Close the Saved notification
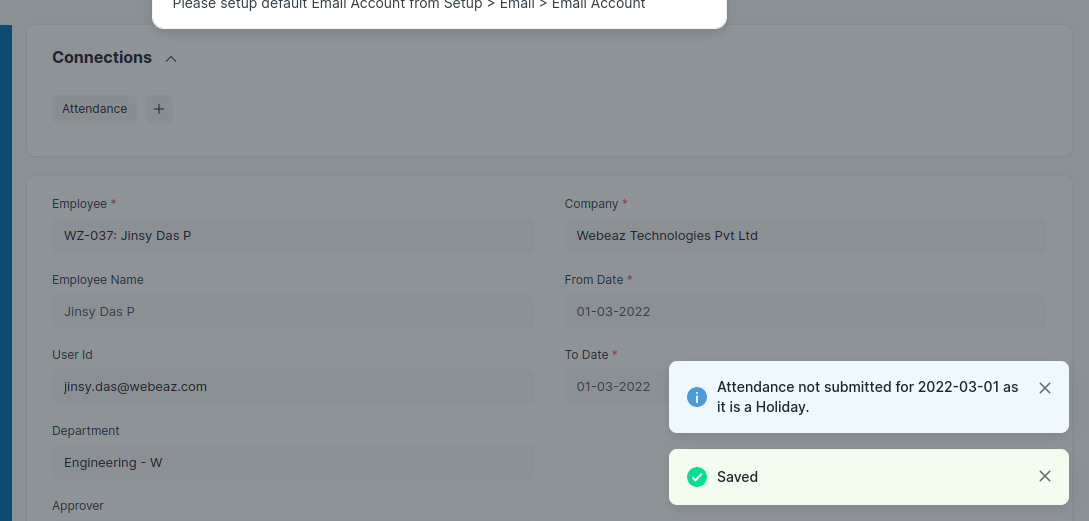 (x=1045, y=476)
